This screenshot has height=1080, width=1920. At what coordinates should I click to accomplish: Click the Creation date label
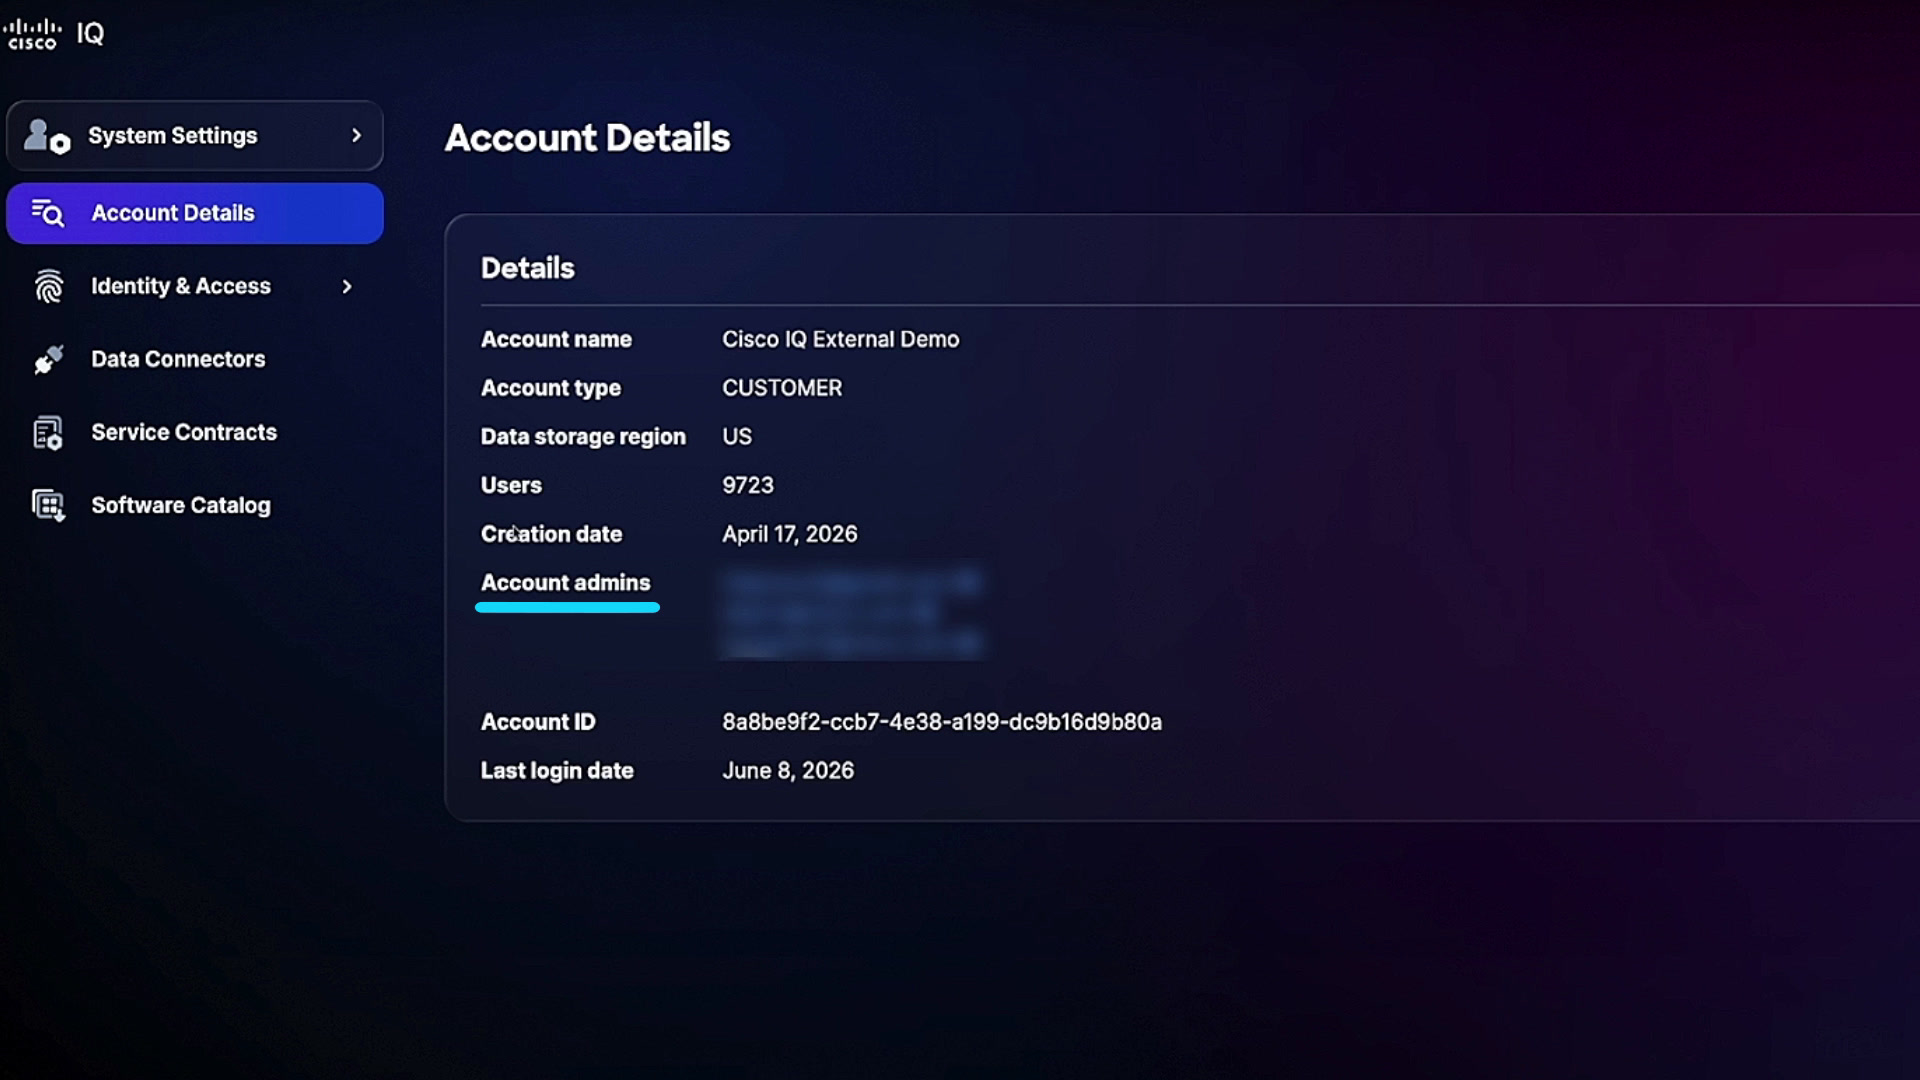point(551,534)
